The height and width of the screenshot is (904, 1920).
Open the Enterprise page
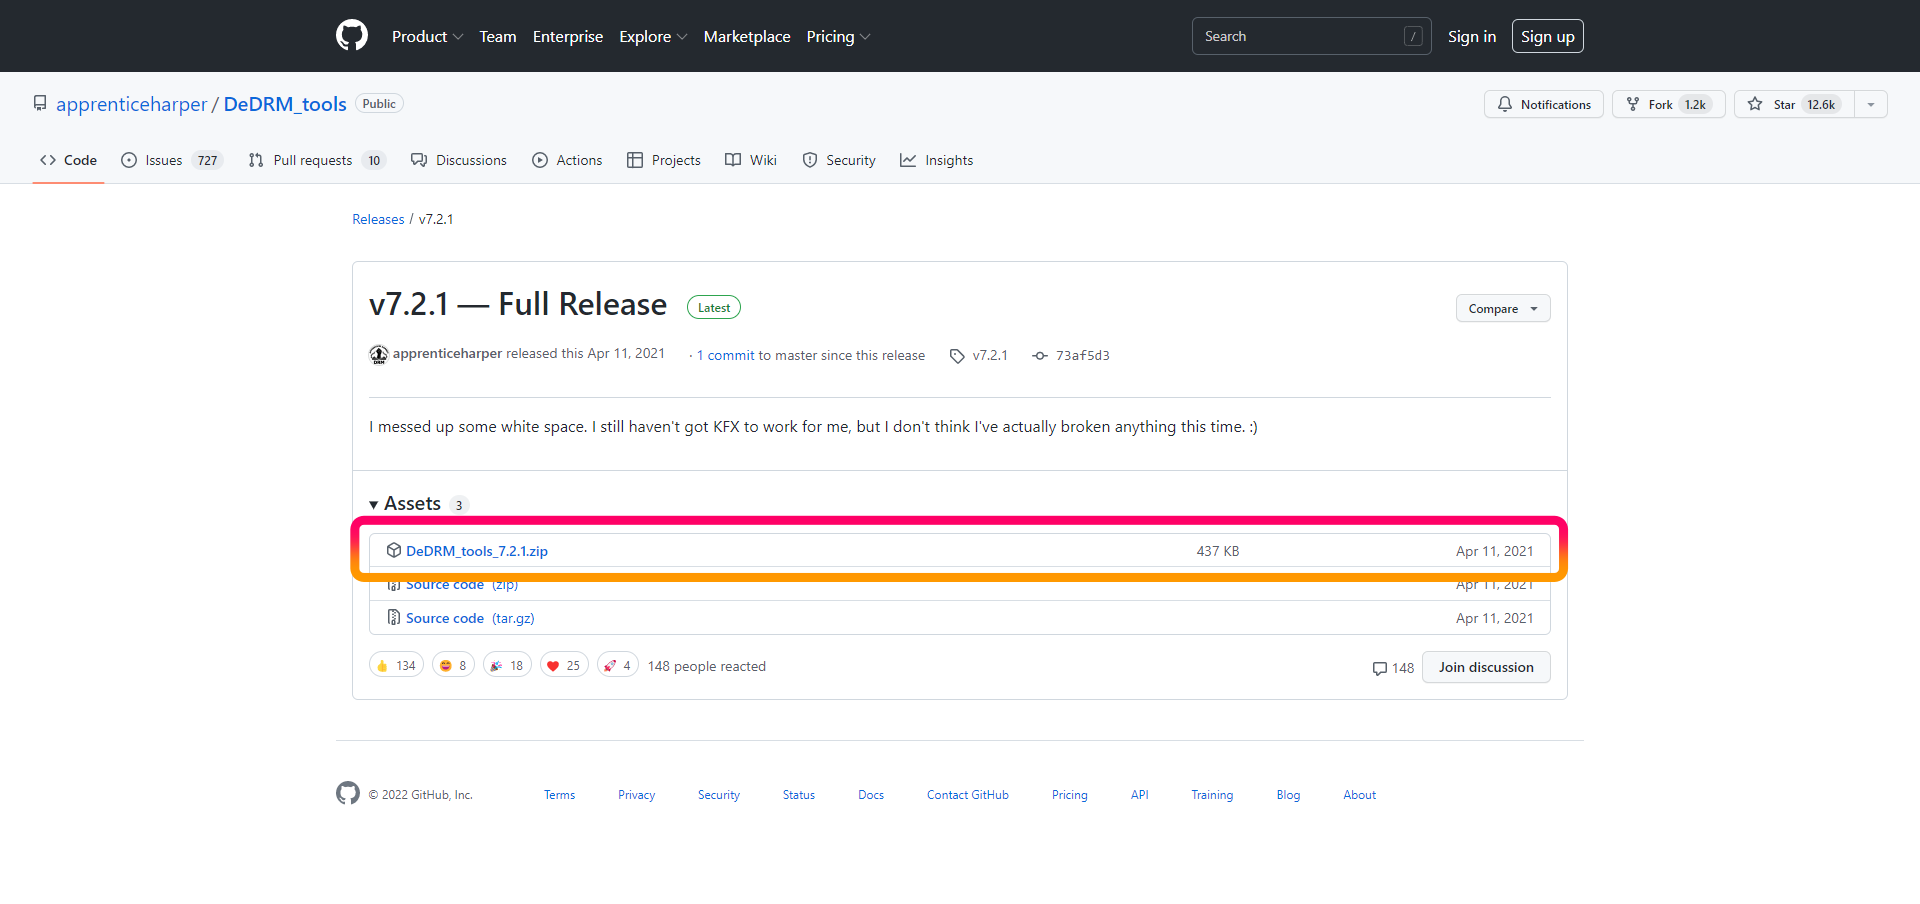coord(568,36)
